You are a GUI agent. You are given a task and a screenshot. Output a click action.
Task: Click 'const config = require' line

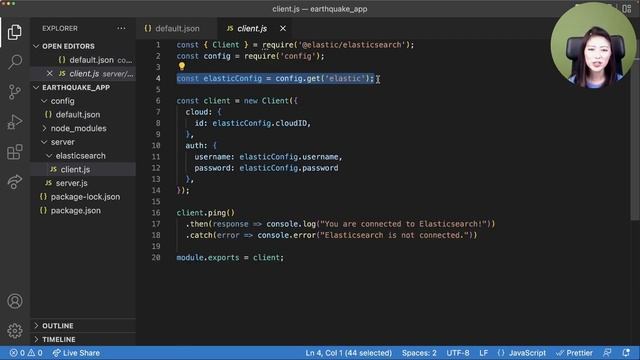coord(250,56)
